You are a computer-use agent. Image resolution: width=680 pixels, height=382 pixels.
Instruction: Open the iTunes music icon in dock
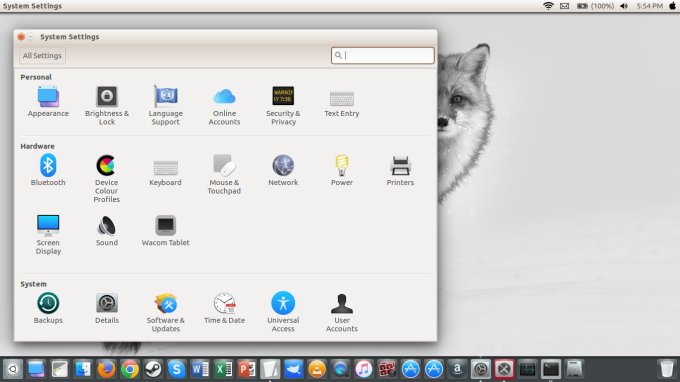[x=364, y=369]
